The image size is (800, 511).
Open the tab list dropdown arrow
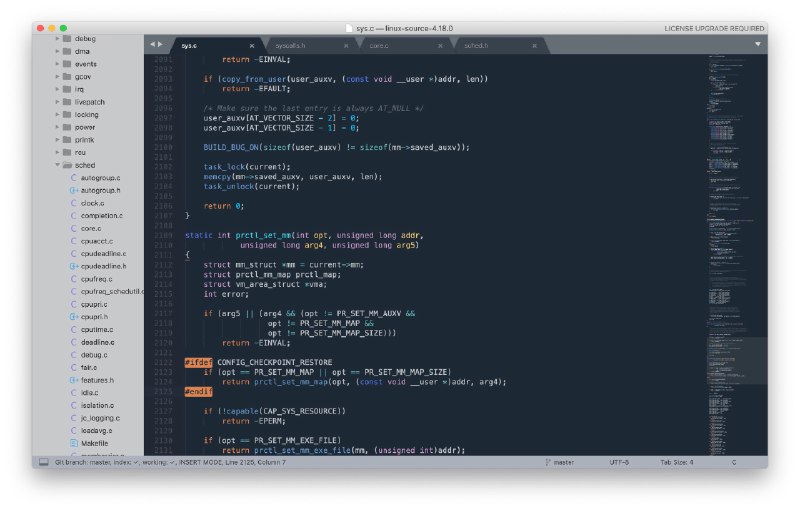pos(757,45)
